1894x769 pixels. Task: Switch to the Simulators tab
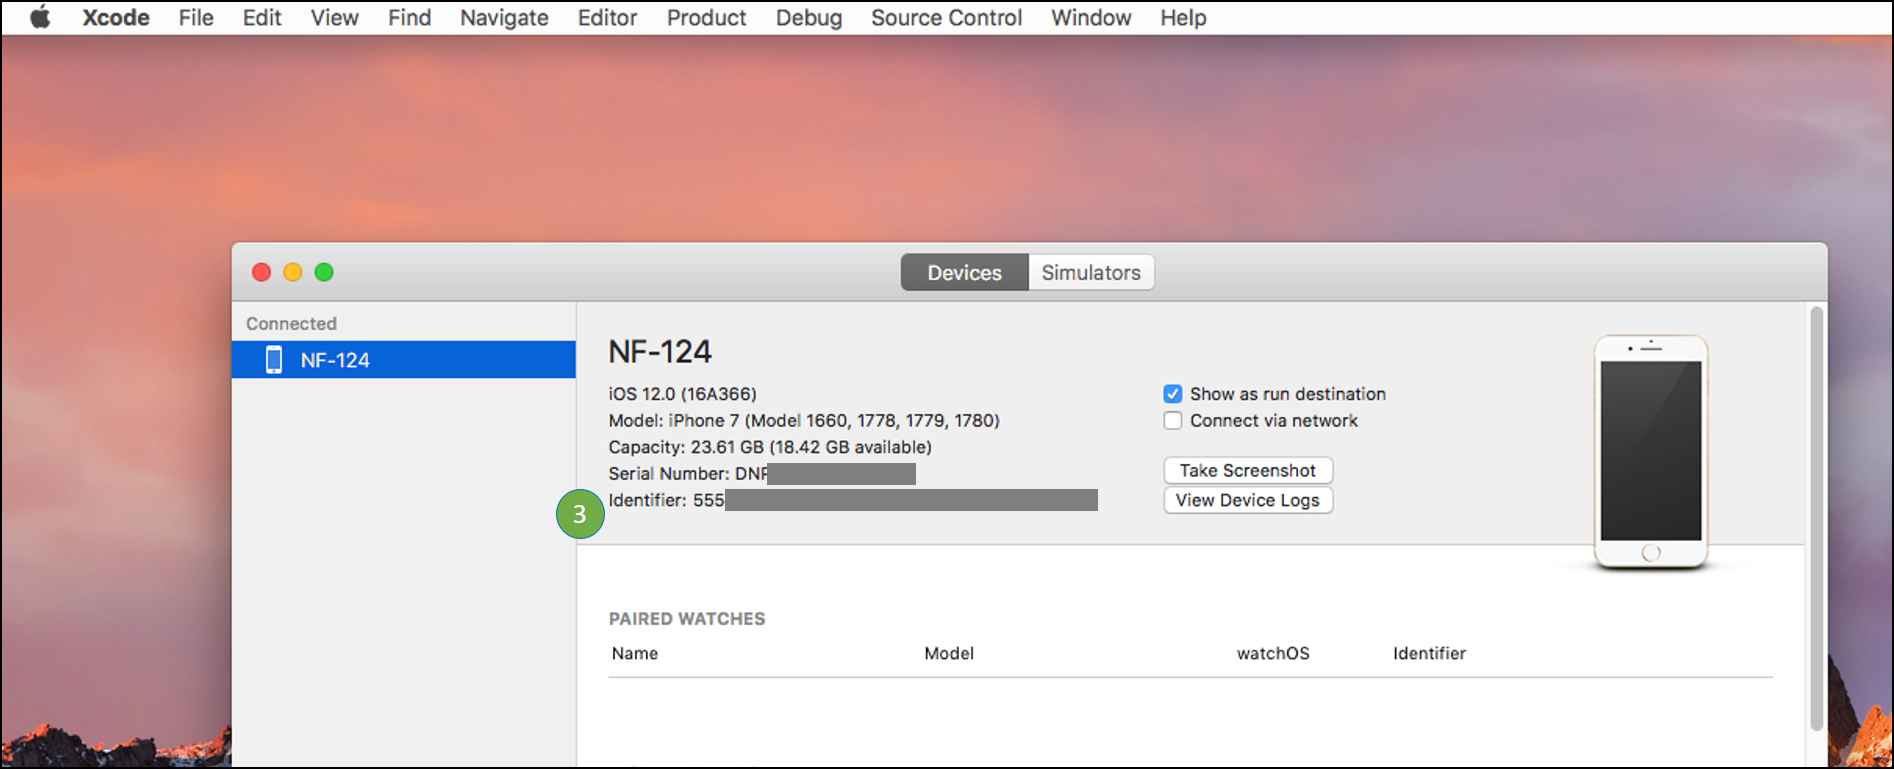tap(1090, 273)
